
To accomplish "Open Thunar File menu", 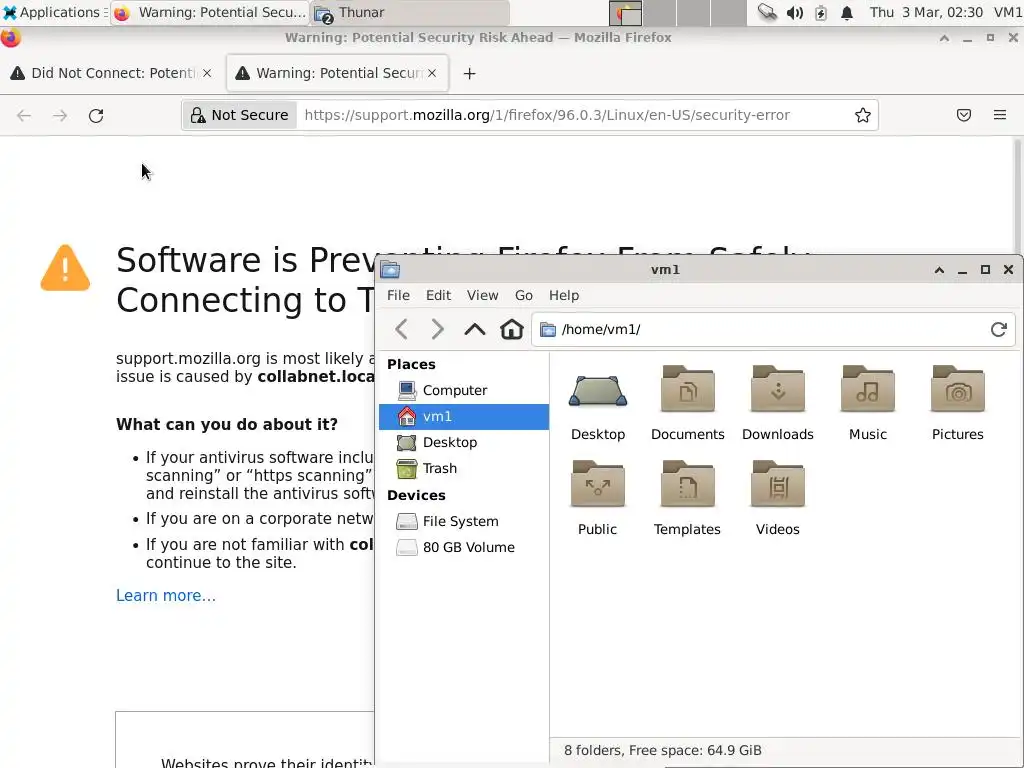I will (398, 295).
